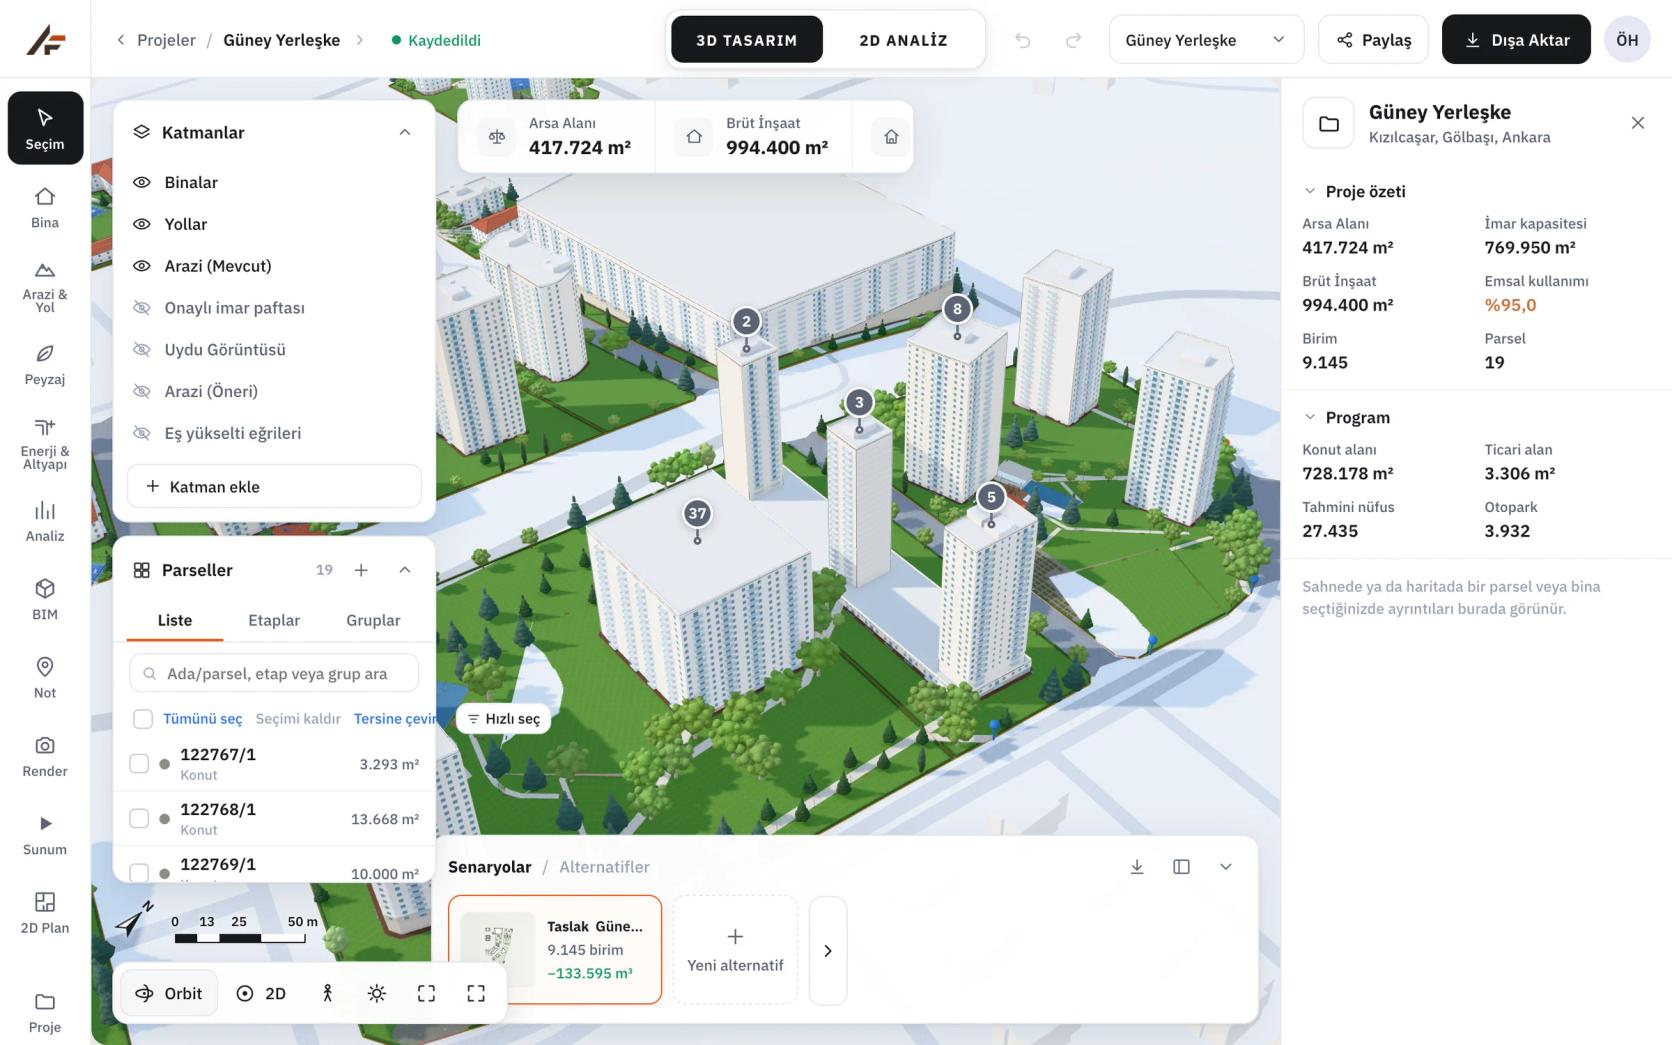Open the 2D Plan tool
The height and width of the screenshot is (1045, 1672).
click(x=45, y=913)
